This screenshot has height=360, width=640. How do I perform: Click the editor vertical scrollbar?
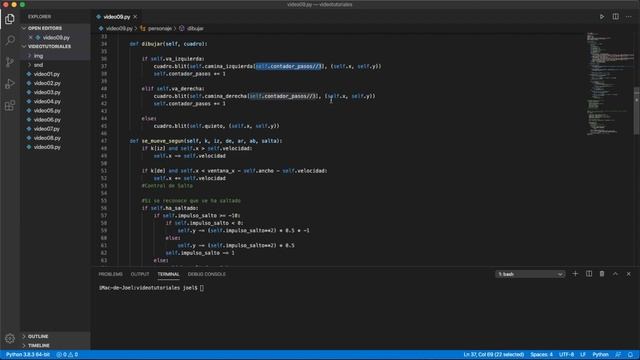click(637, 110)
